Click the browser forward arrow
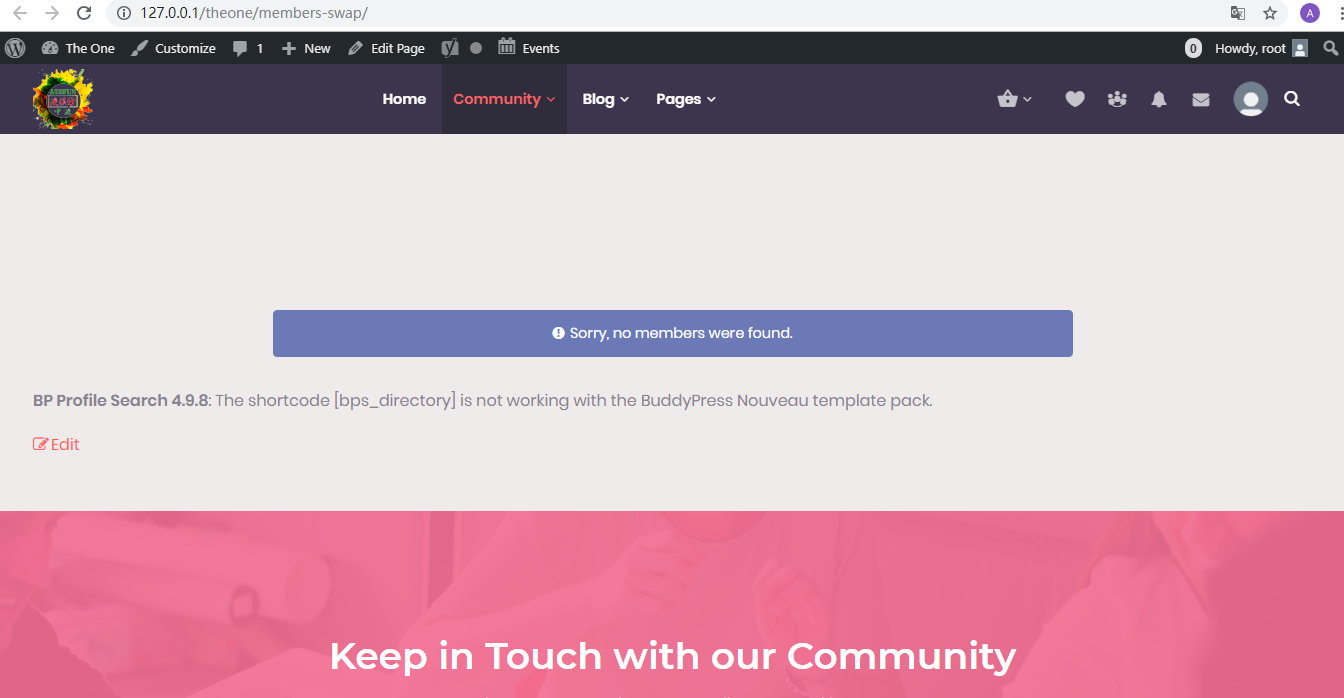The height and width of the screenshot is (698, 1344). coord(52,13)
